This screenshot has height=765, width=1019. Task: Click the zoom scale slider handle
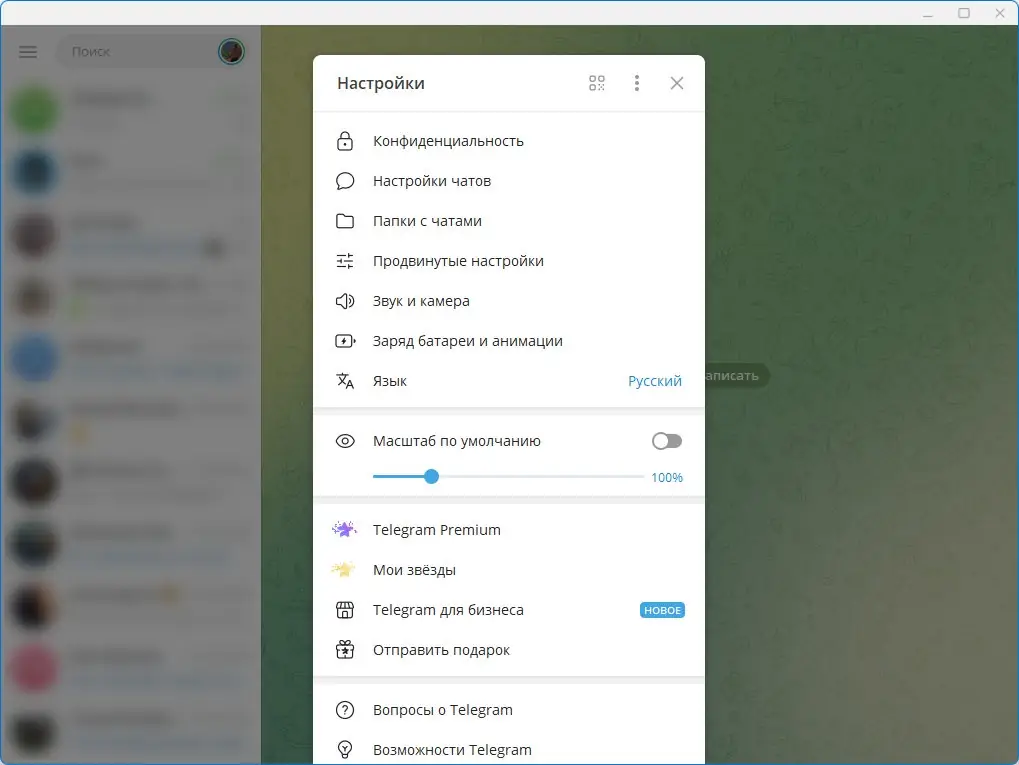coord(431,477)
